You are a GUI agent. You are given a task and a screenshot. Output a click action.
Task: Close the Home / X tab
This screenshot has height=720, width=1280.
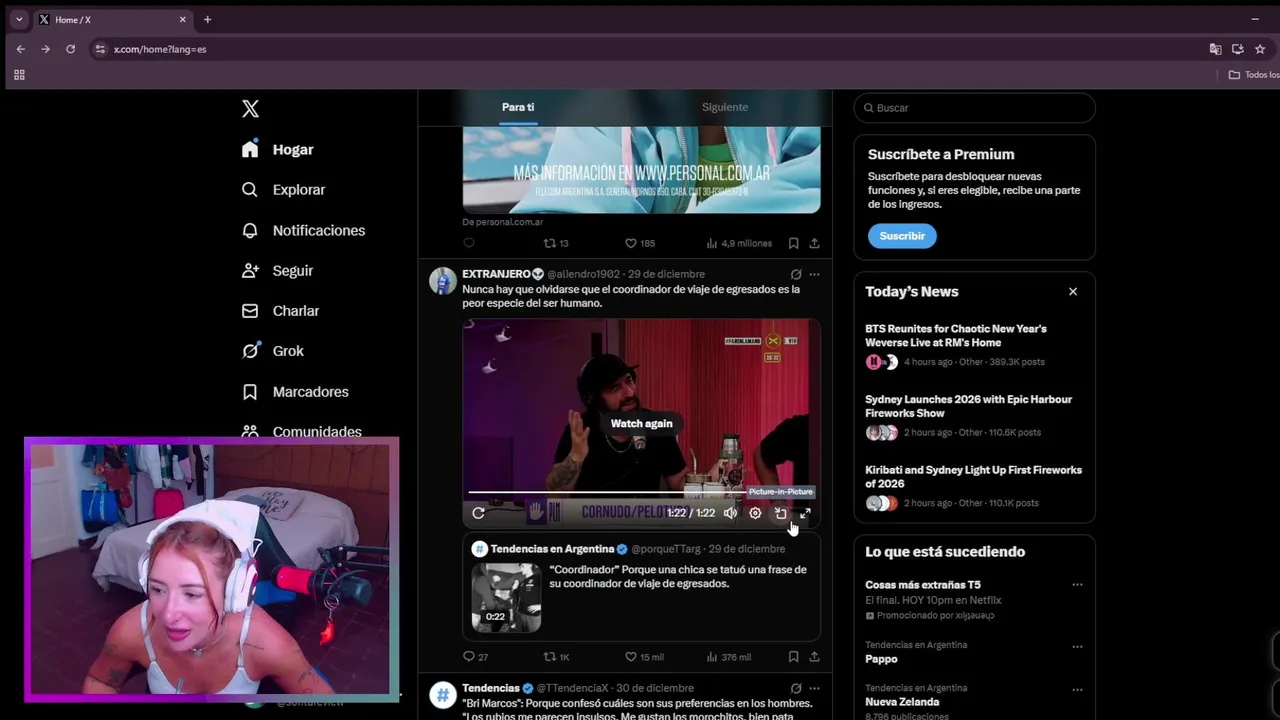[182, 19]
